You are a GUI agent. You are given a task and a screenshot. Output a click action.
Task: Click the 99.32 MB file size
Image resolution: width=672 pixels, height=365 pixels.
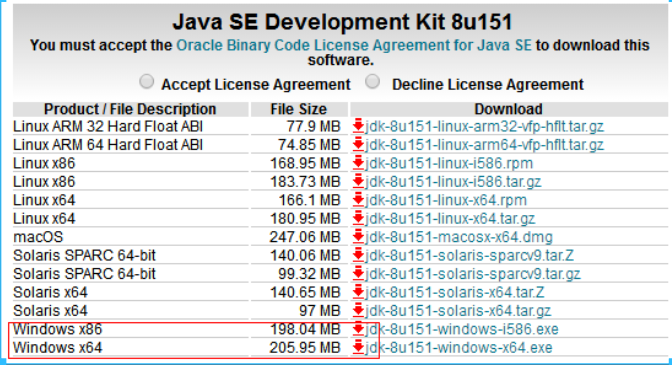coord(309,274)
